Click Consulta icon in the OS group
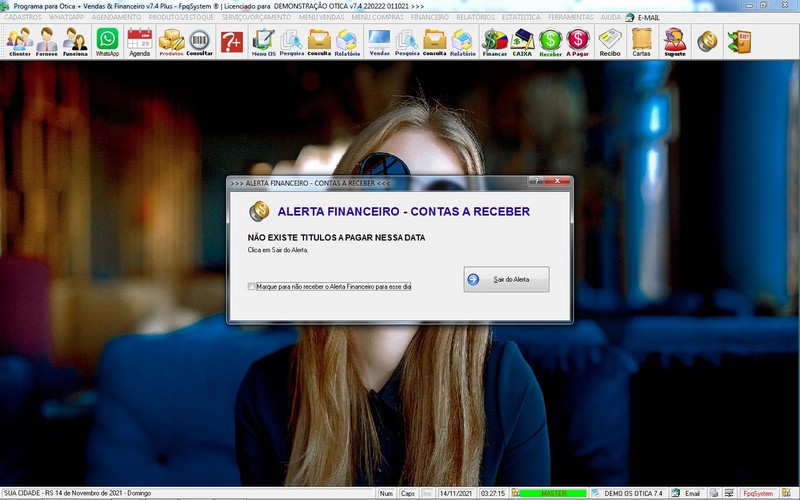 (x=319, y=42)
